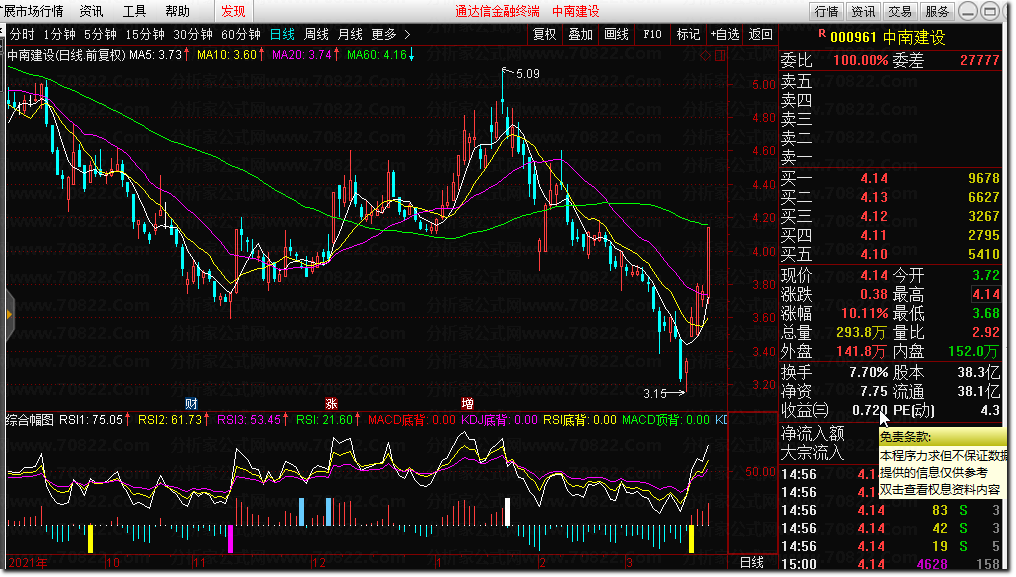The width and height of the screenshot is (1016, 577).
Task: Expand the 更多 periods chevron
Action: (x=408, y=34)
